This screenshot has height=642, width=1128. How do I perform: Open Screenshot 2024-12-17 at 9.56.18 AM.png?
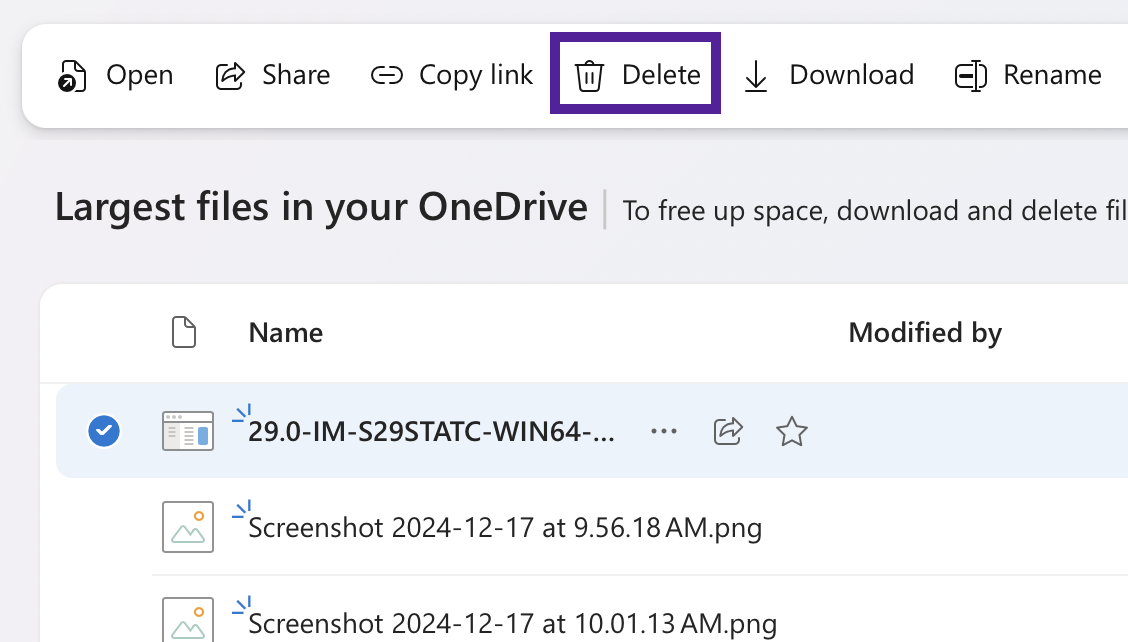click(504, 528)
